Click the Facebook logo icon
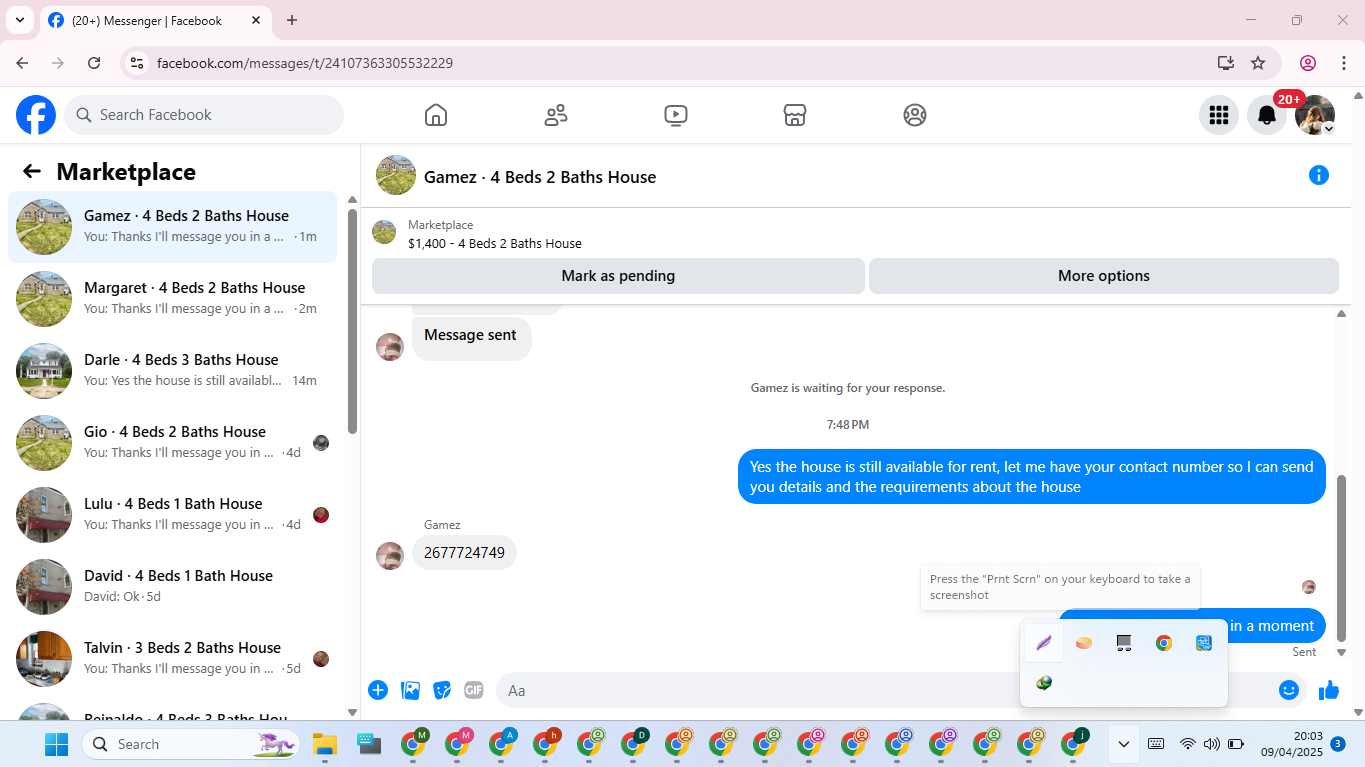This screenshot has height=767, width=1365. click(36, 115)
